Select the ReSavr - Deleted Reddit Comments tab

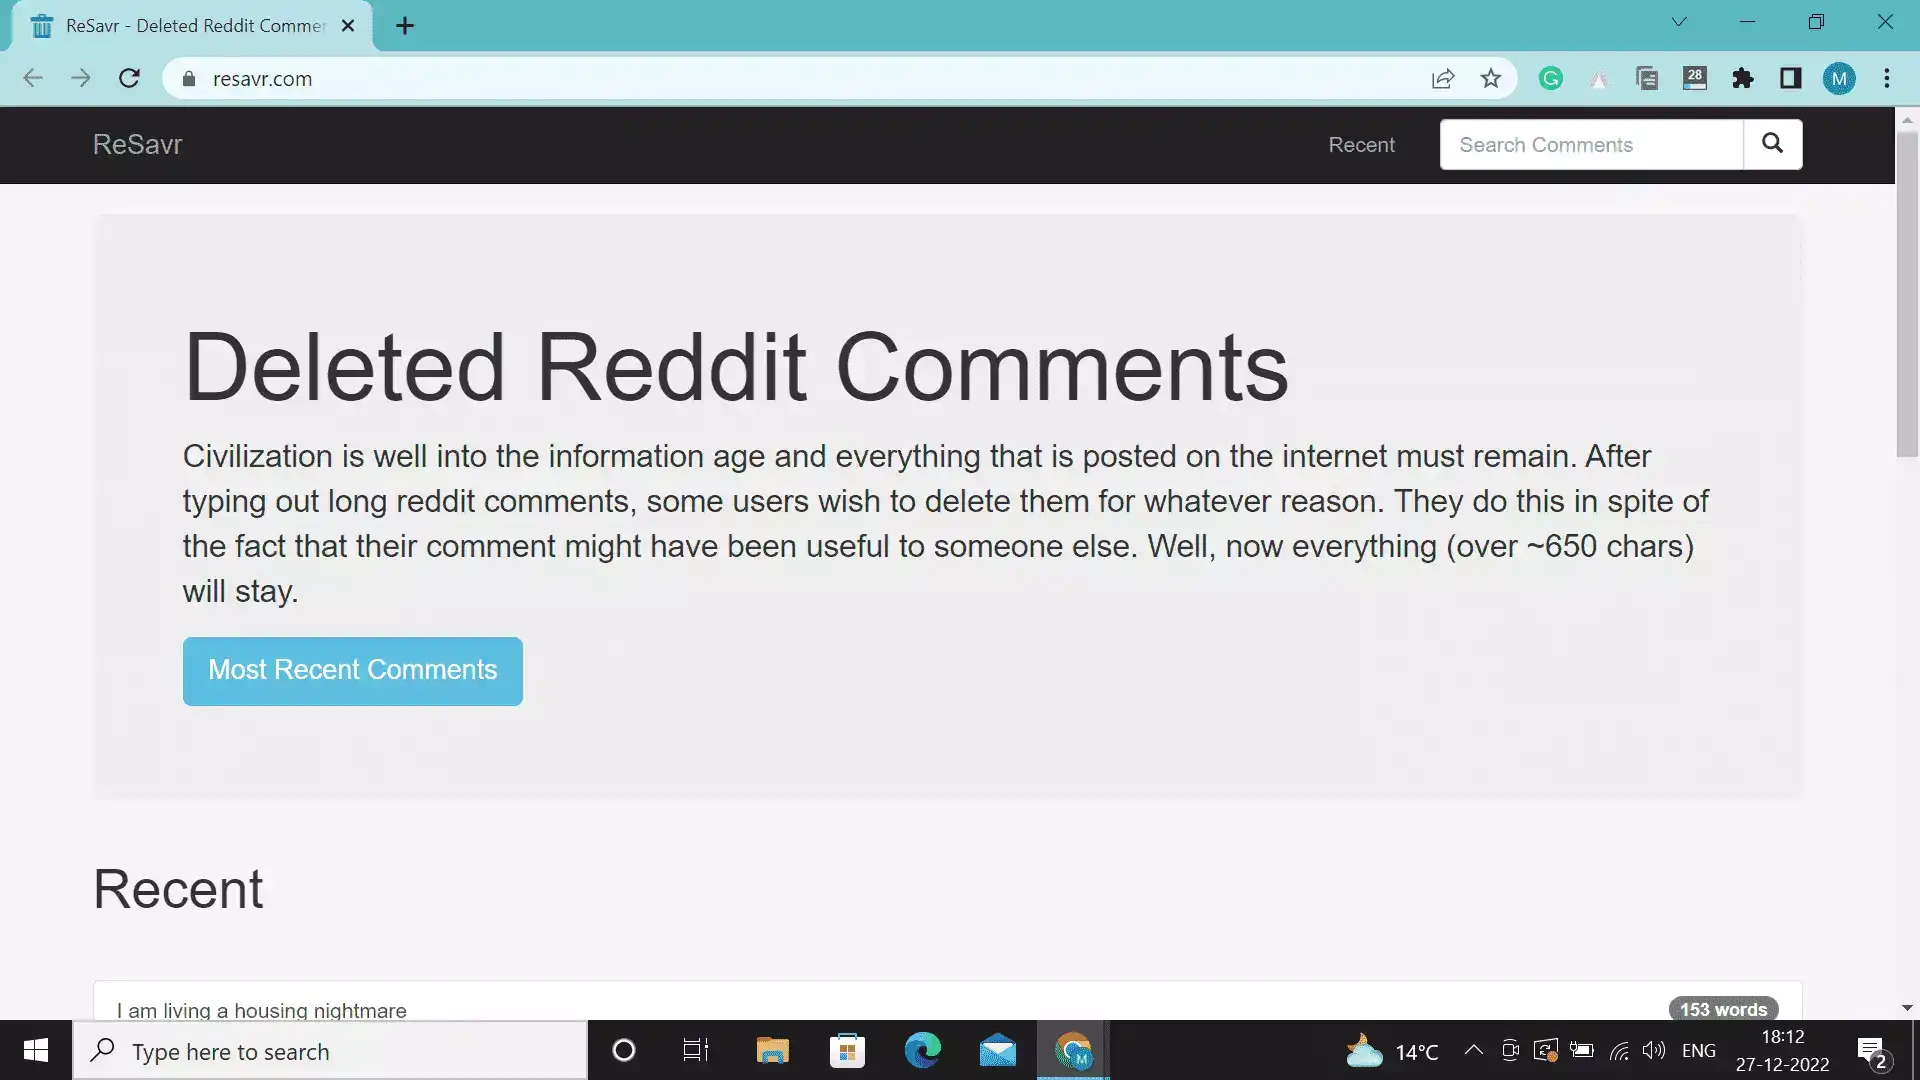(x=192, y=26)
